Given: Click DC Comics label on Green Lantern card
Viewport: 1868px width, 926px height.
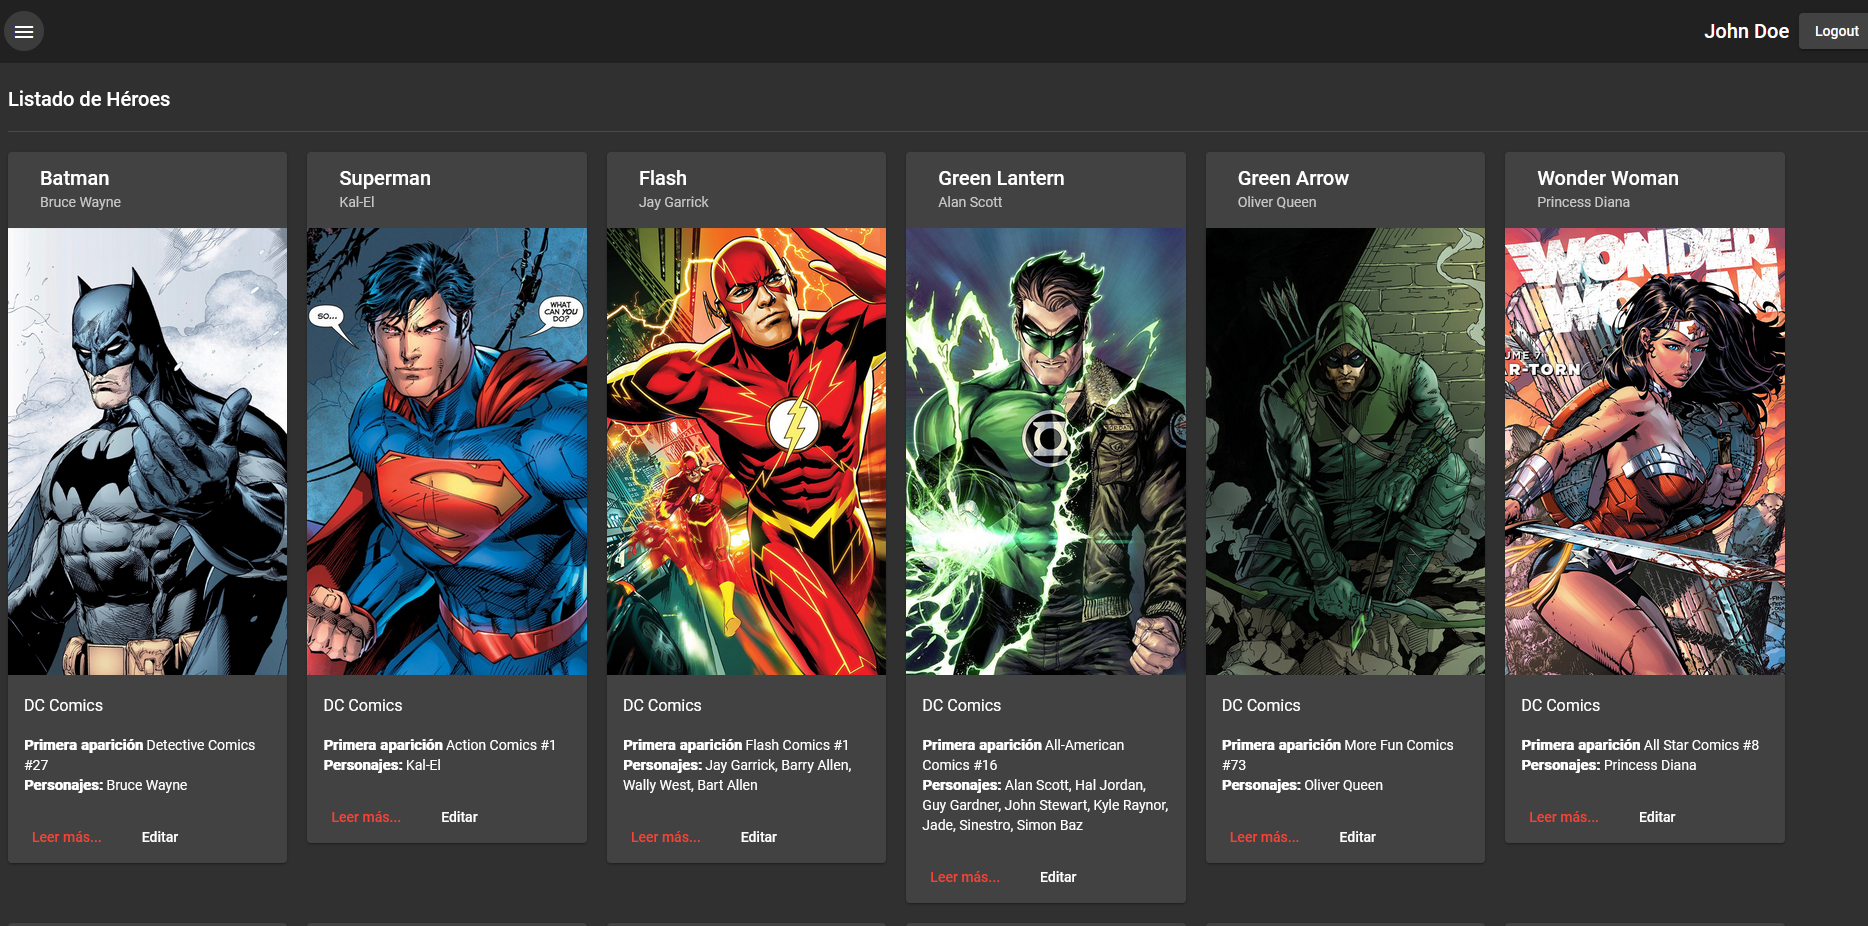Looking at the screenshot, I should coord(961,705).
